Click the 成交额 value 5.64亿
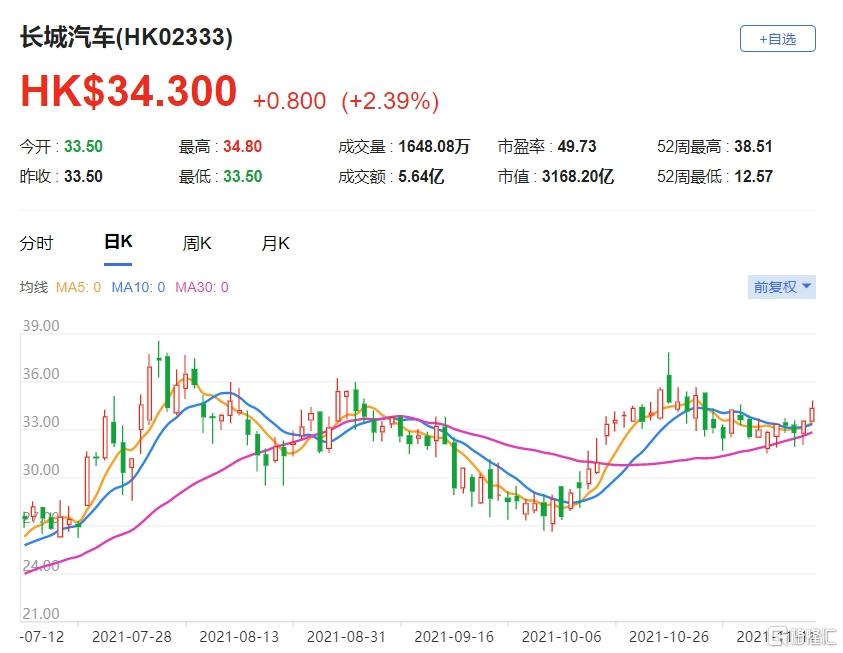Viewport: 843px width, 653px height. pyautogui.click(x=421, y=176)
